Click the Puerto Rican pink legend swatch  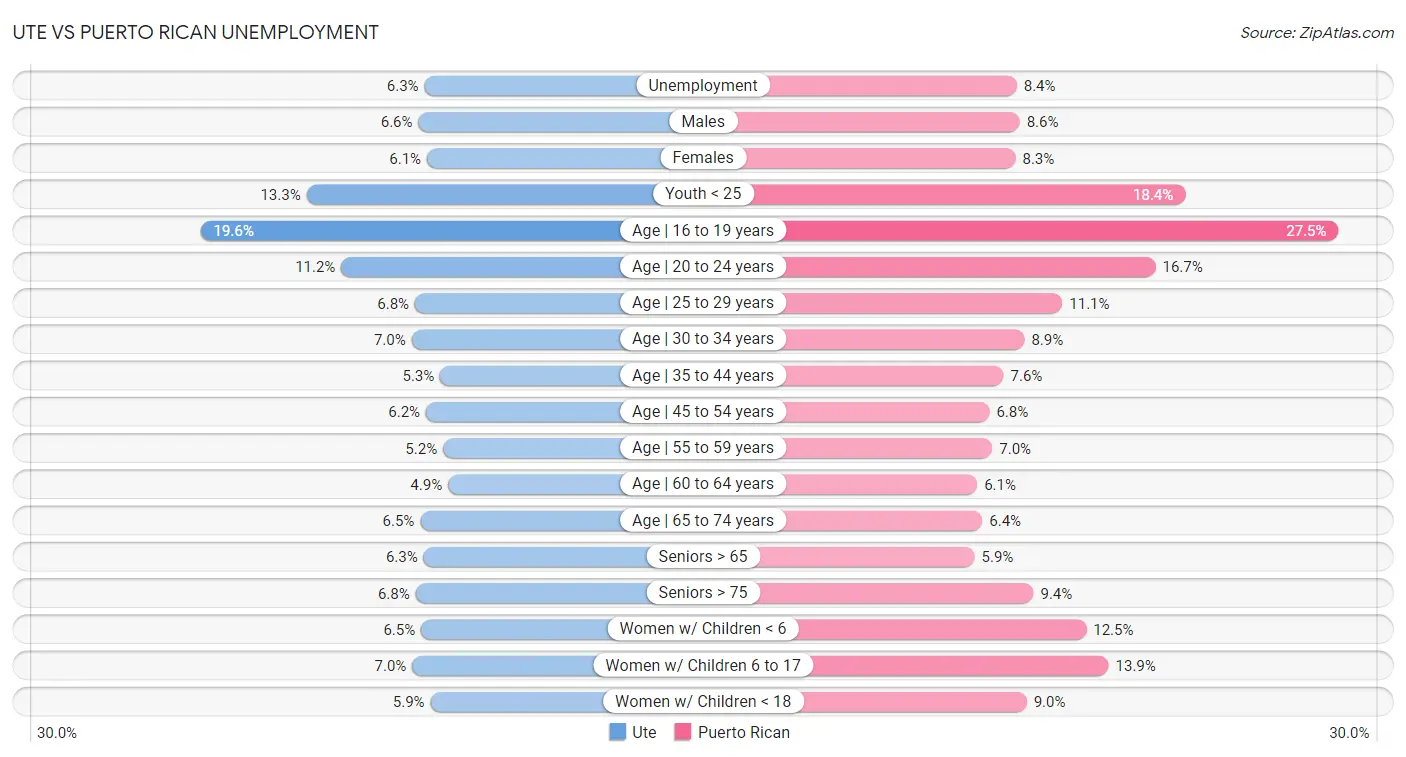(x=683, y=732)
